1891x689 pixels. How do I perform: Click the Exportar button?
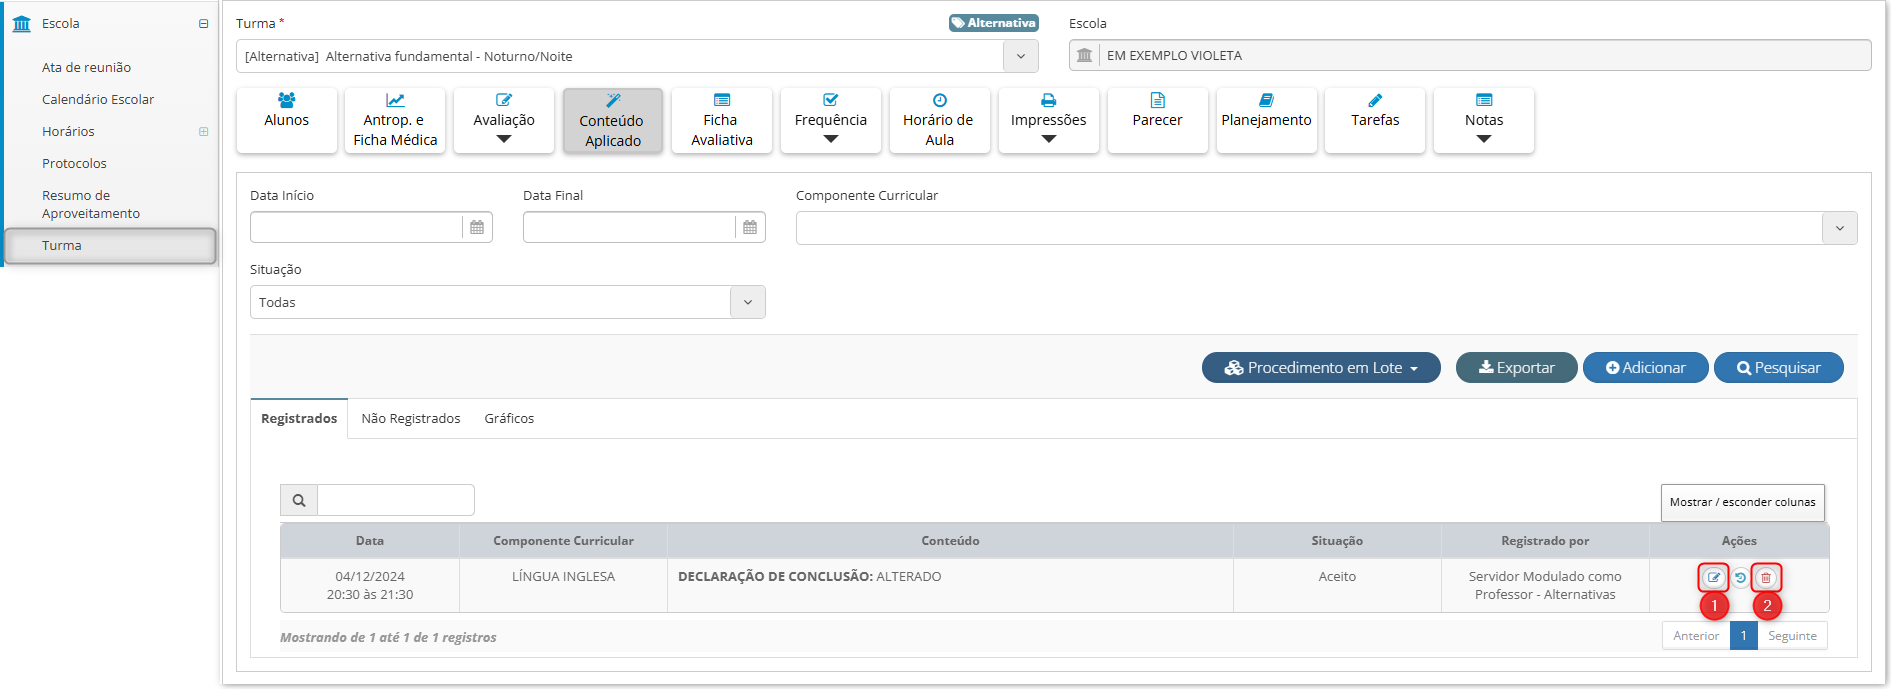[x=1517, y=367]
